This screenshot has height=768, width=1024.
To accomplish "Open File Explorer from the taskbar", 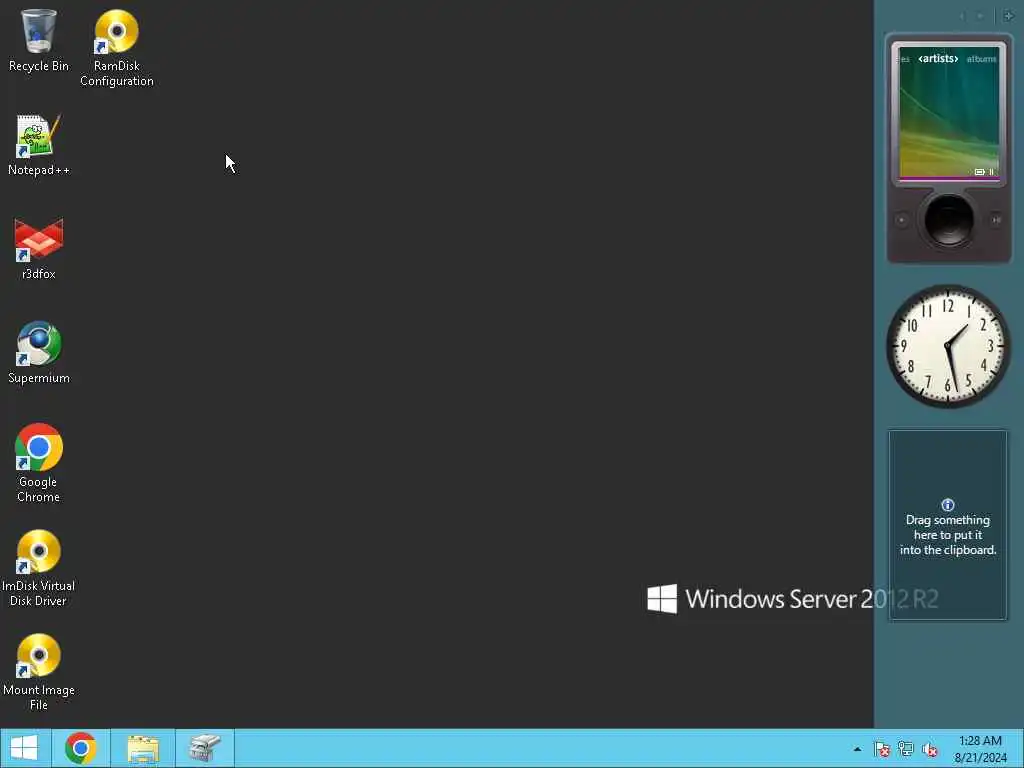I will (x=143, y=748).
